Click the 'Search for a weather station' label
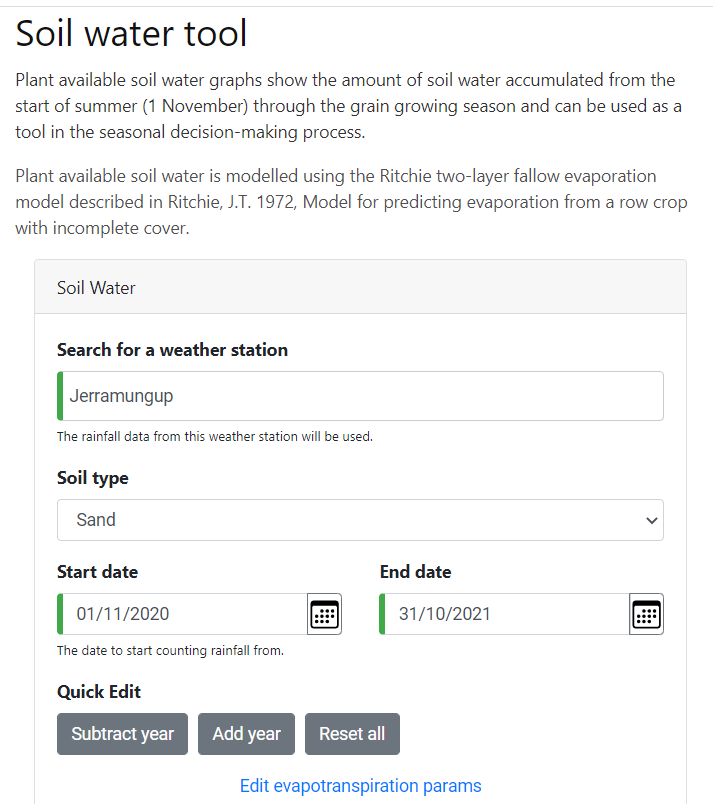 (172, 350)
